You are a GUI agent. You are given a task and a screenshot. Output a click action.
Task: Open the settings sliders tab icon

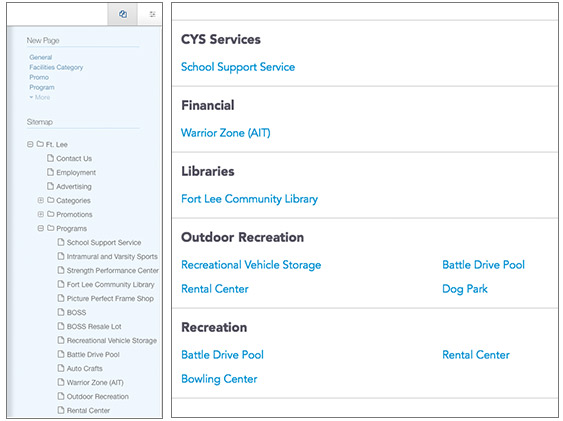click(x=152, y=14)
